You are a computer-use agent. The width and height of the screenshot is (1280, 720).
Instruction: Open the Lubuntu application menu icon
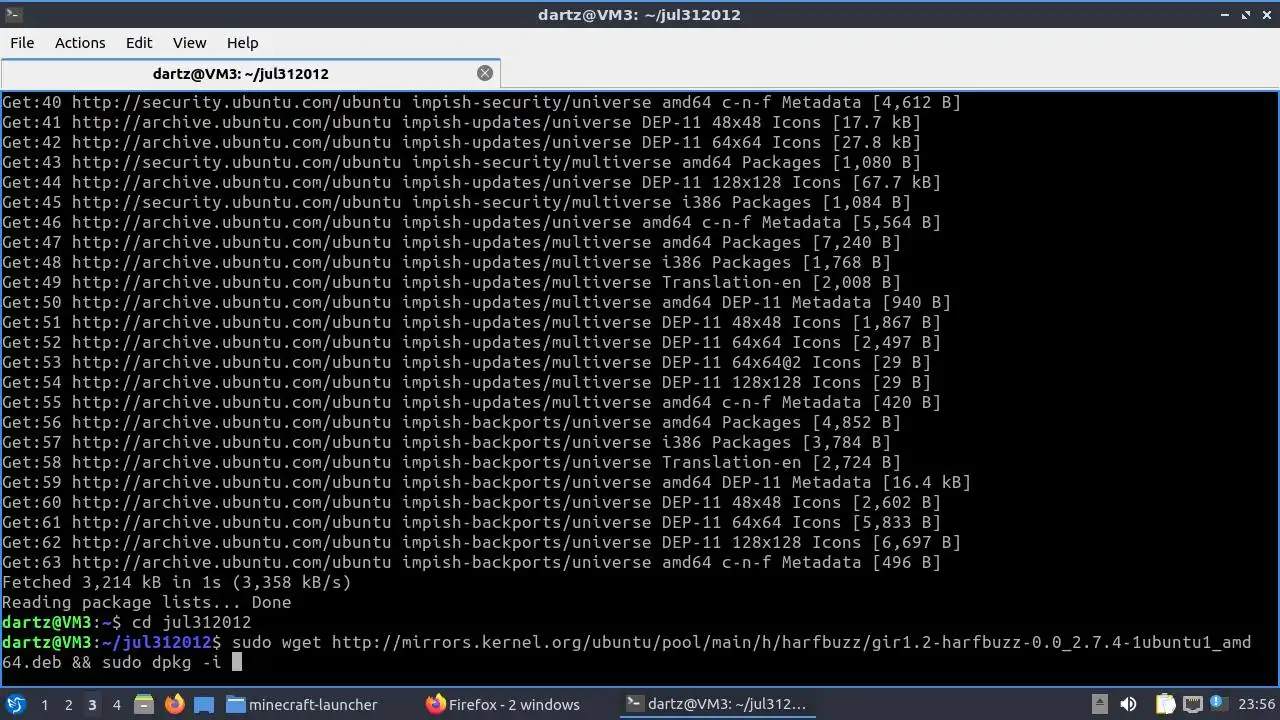coord(16,704)
